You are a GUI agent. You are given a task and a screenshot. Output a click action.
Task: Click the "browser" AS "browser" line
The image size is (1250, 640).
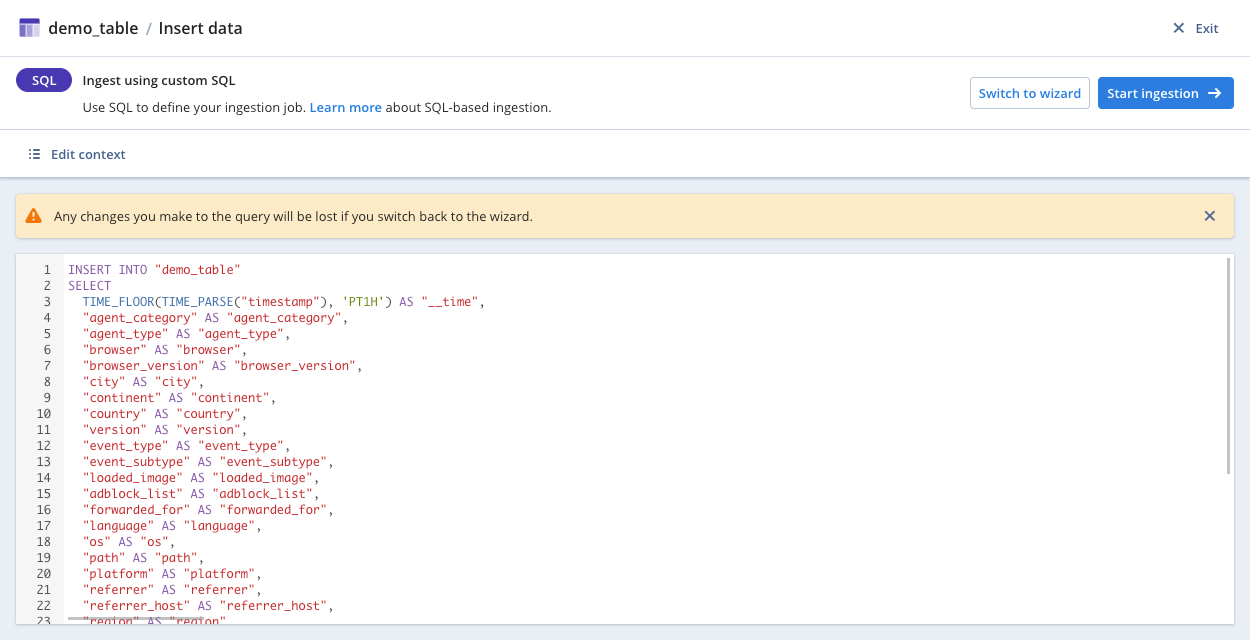[x=164, y=350]
